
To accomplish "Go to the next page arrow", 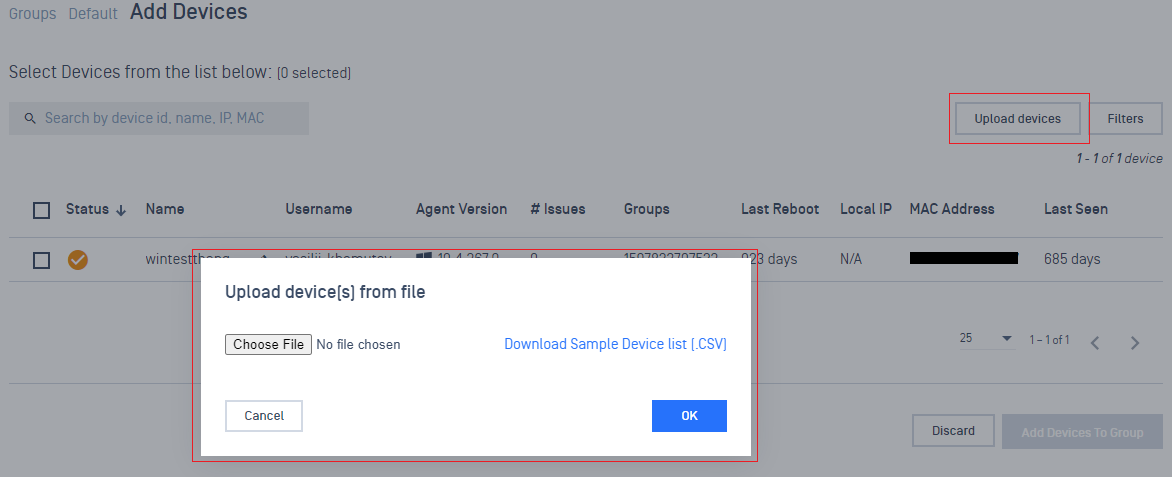I will tap(1135, 342).
